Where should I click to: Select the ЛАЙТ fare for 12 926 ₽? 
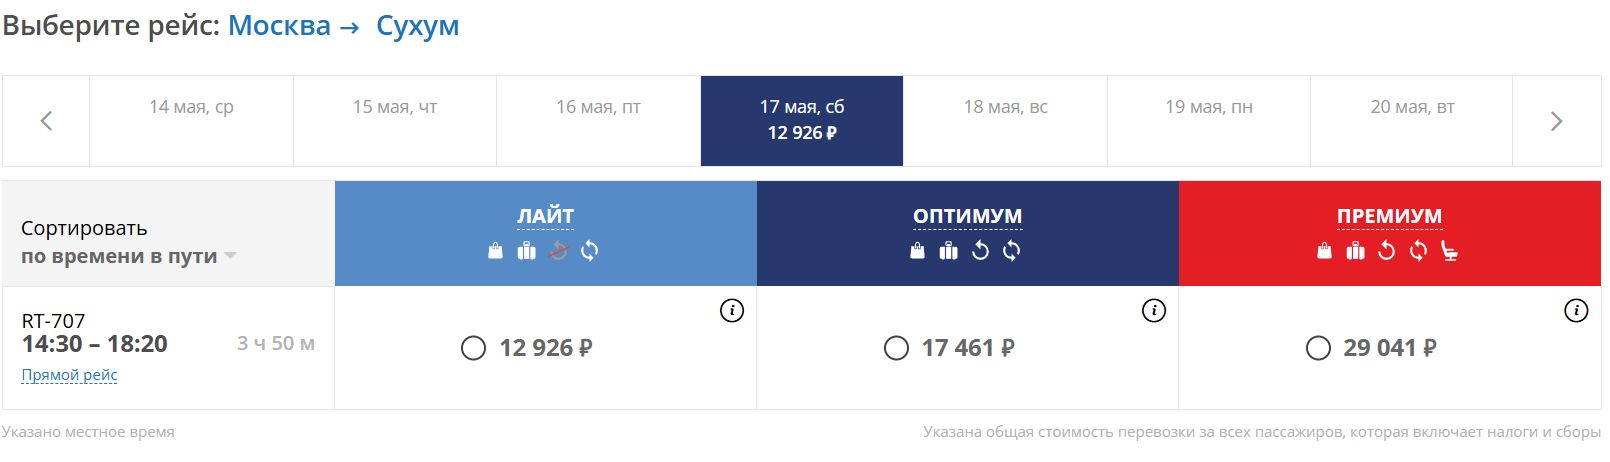[x=474, y=348]
